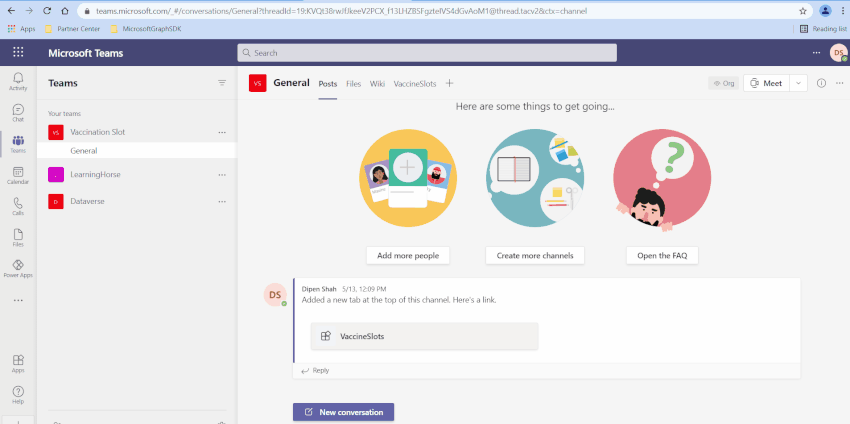Open the app launcher waffle grid

click(x=18, y=53)
